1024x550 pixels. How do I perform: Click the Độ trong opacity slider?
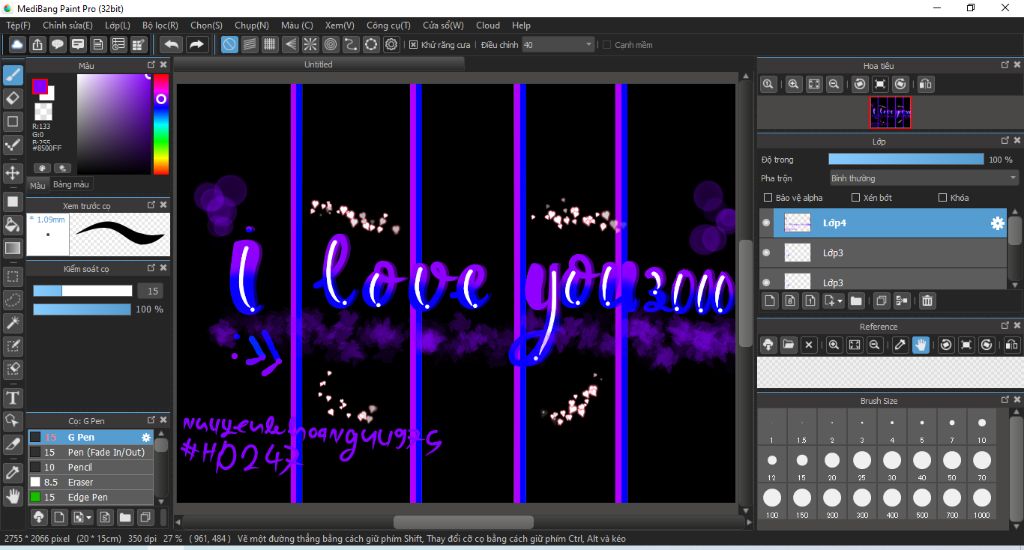point(906,159)
